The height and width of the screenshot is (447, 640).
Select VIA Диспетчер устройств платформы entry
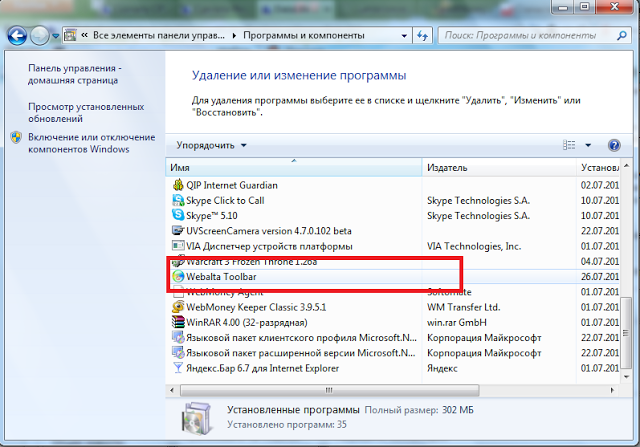269,247
